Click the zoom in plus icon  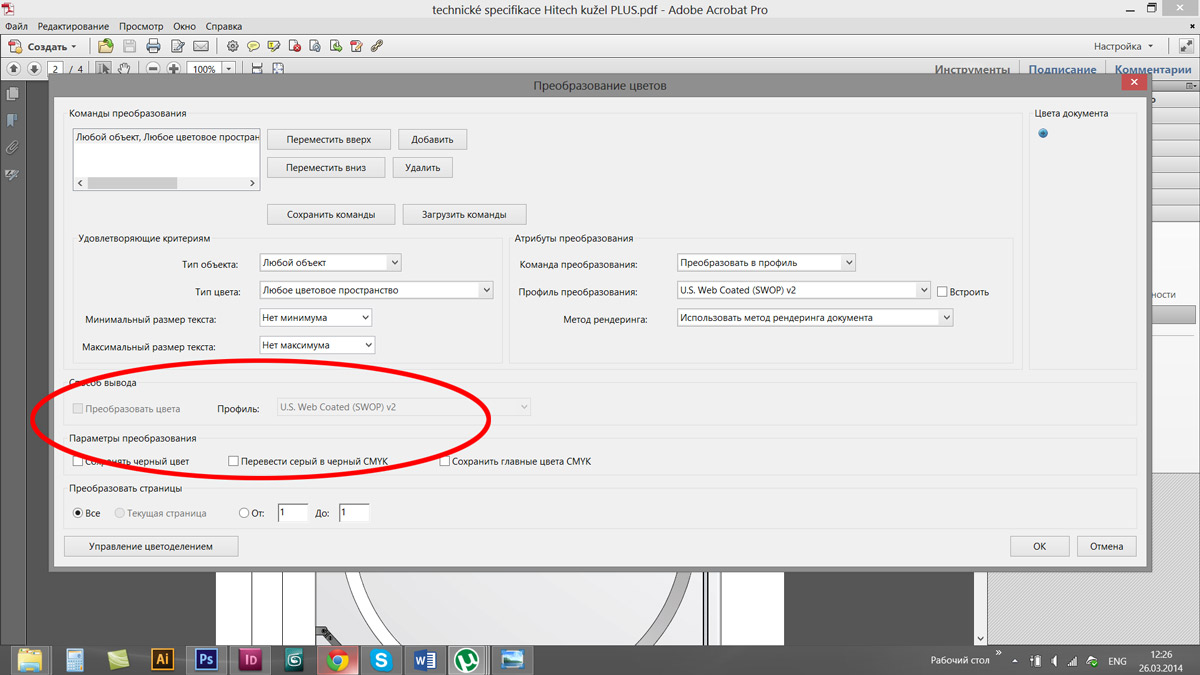click(x=174, y=69)
